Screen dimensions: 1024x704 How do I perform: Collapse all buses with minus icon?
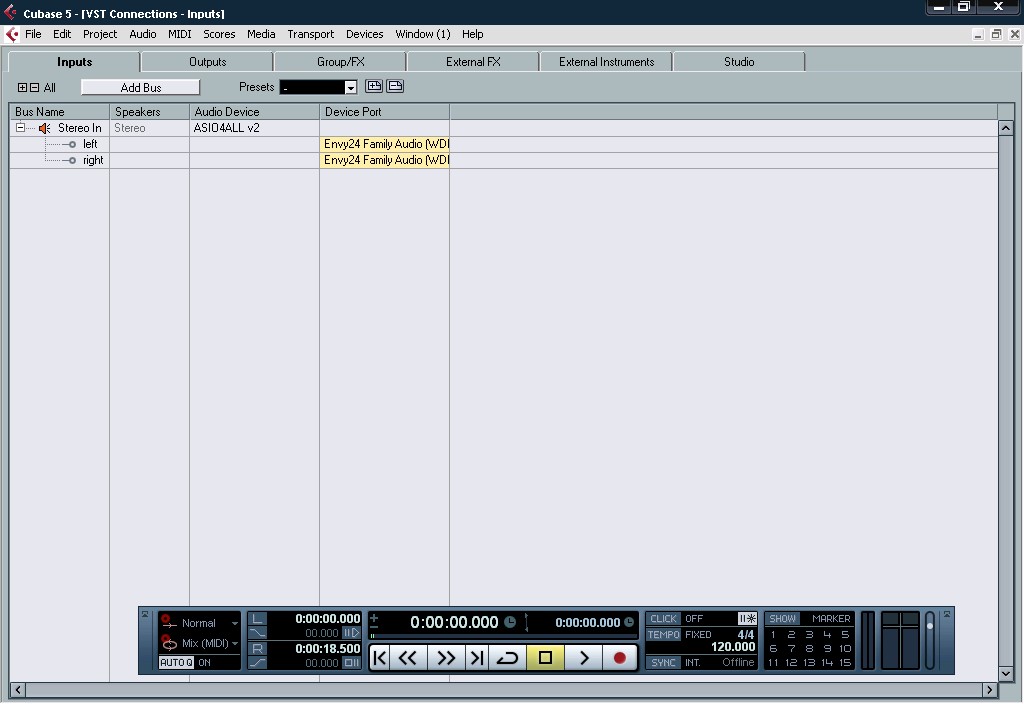(x=35, y=88)
